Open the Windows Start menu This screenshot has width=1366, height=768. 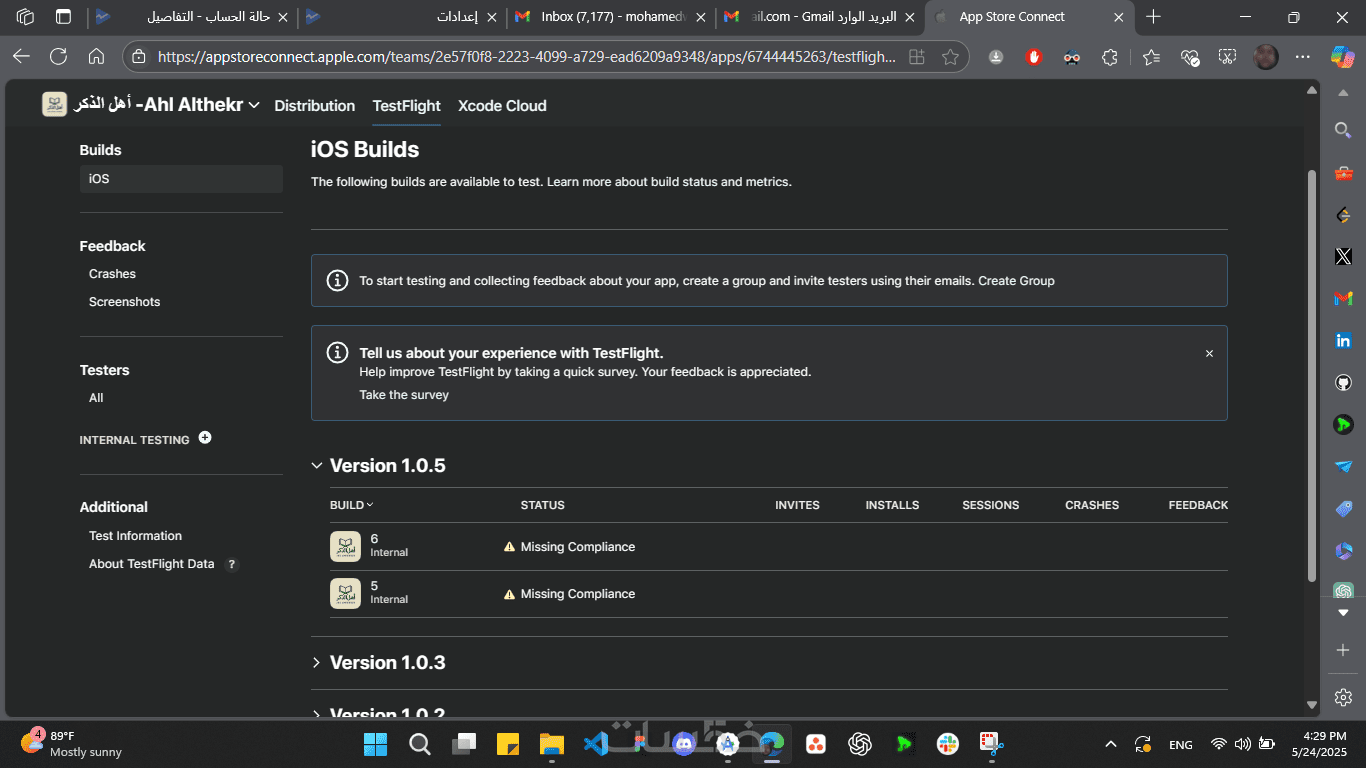pos(376,744)
